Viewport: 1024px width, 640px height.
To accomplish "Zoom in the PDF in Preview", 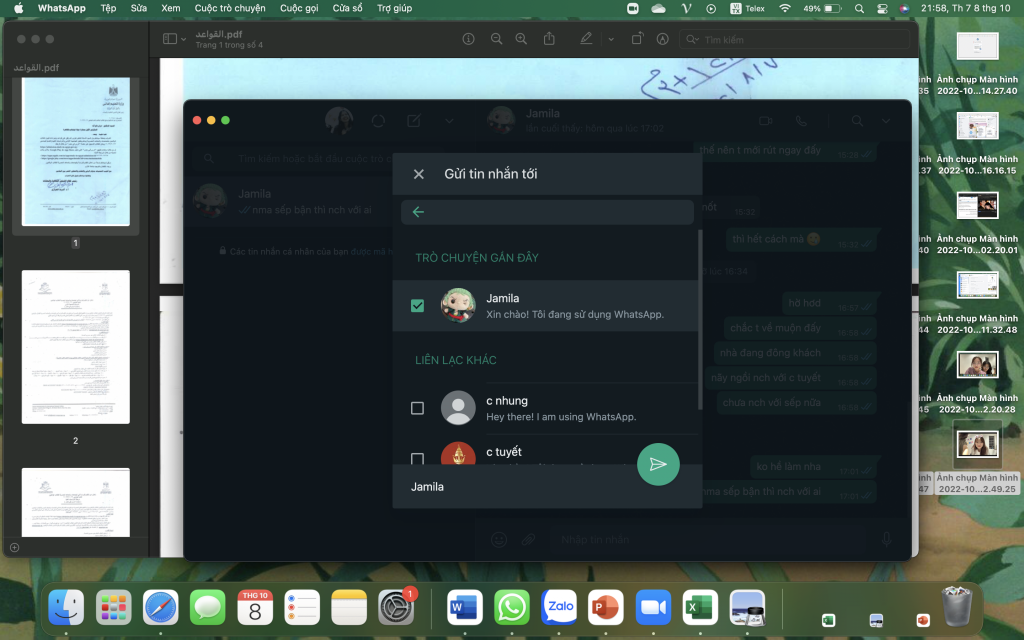I will [521, 39].
